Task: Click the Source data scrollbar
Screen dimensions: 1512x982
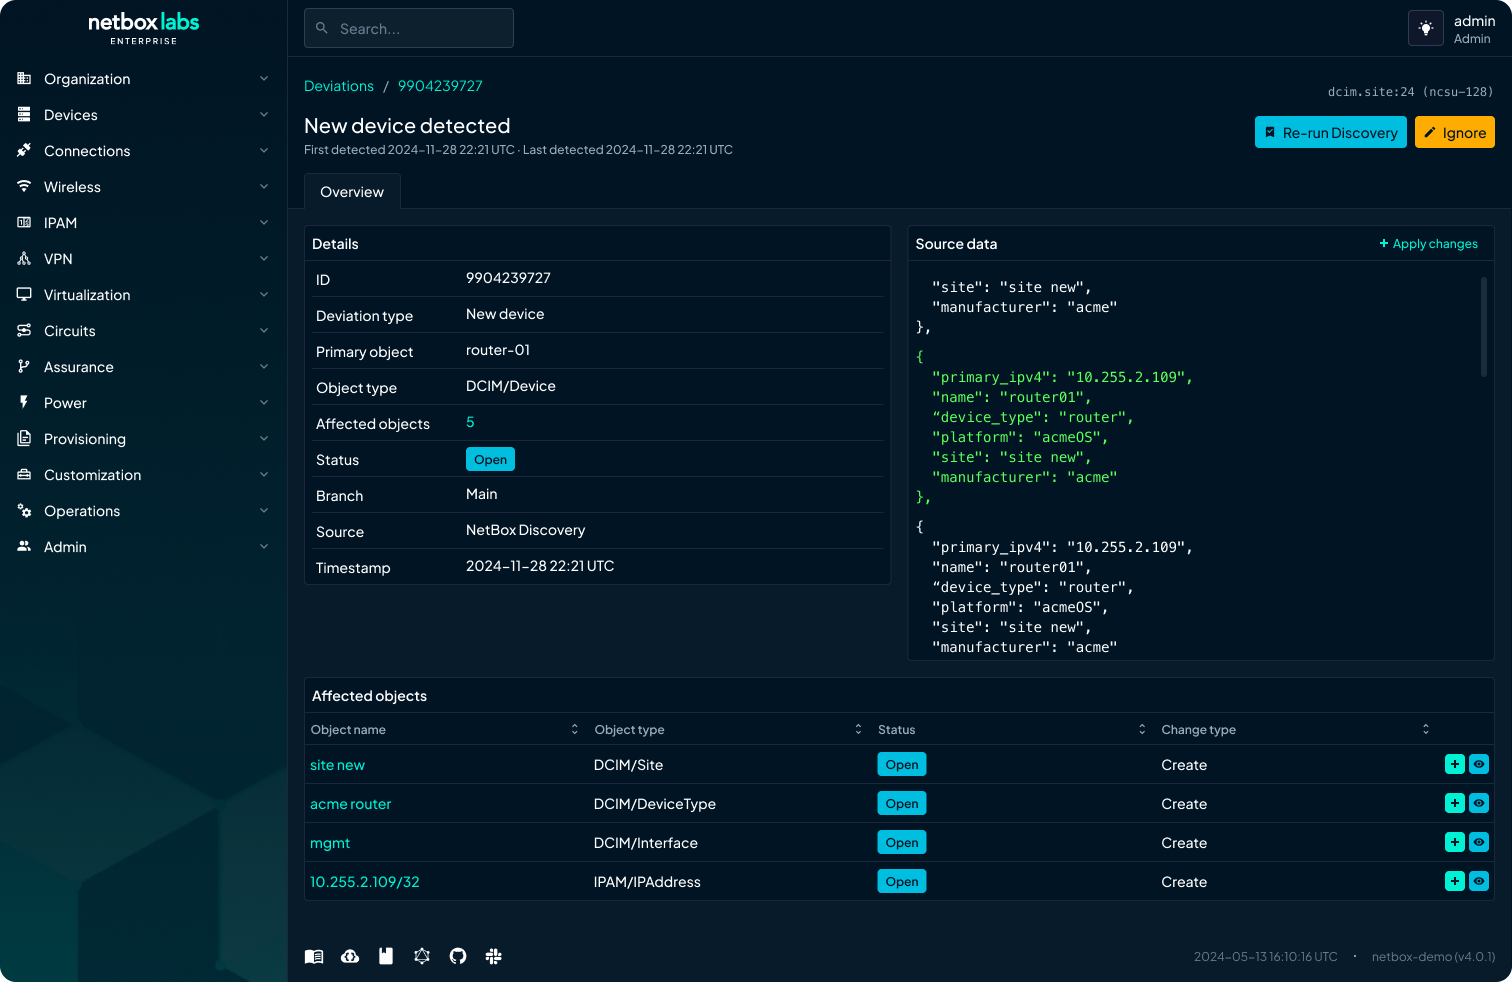Action: tap(1484, 327)
